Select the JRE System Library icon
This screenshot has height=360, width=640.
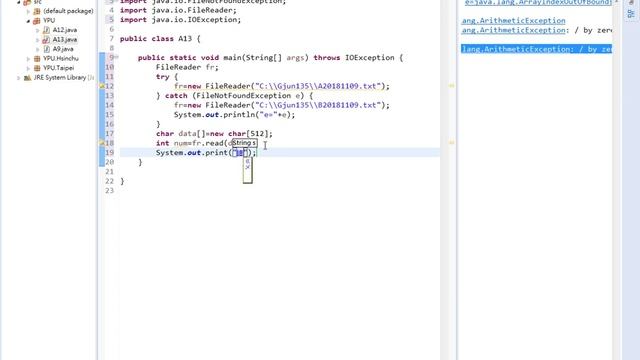27,78
